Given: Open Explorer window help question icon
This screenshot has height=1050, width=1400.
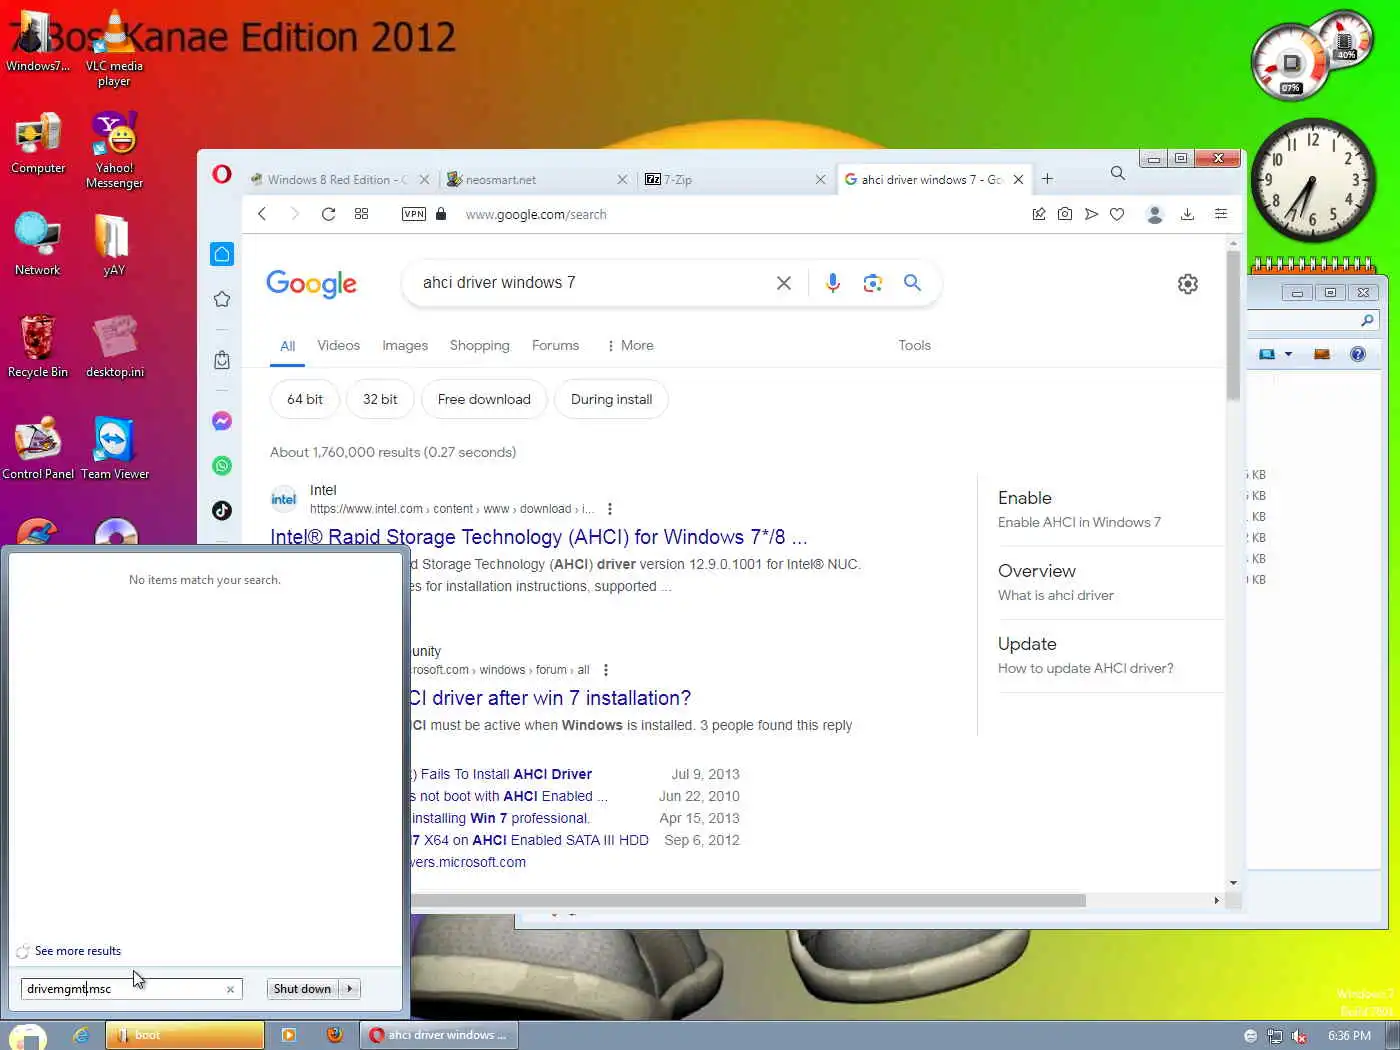Looking at the screenshot, I should [x=1358, y=354].
